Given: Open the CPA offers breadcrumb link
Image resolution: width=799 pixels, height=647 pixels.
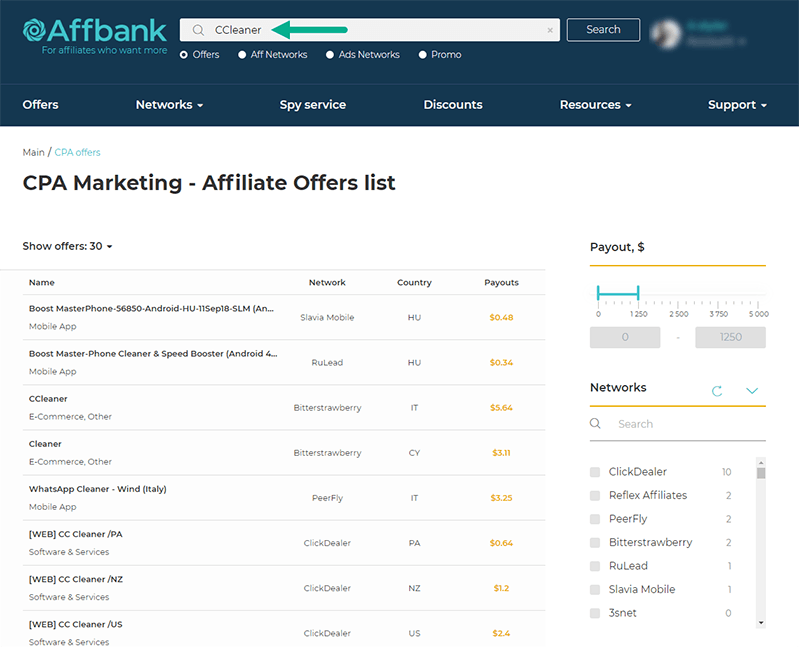Looking at the screenshot, I should click(77, 152).
